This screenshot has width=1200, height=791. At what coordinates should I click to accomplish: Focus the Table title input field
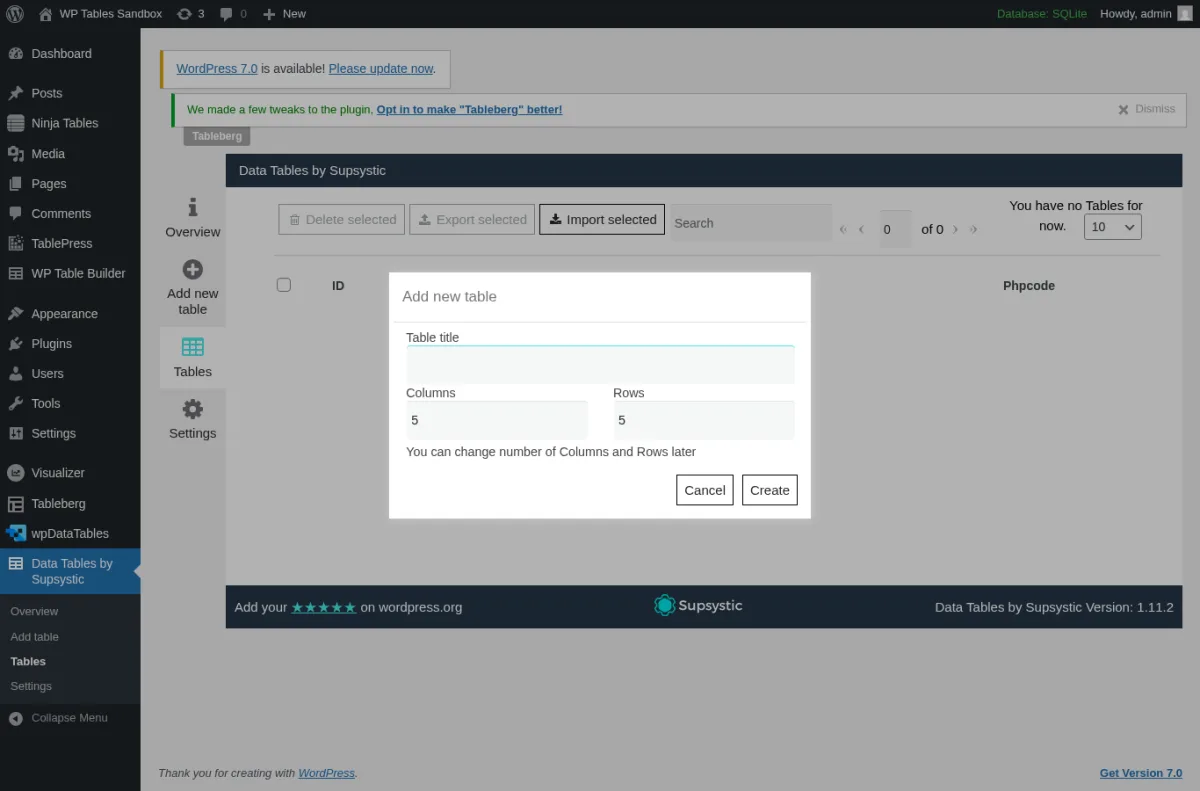(x=600, y=365)
